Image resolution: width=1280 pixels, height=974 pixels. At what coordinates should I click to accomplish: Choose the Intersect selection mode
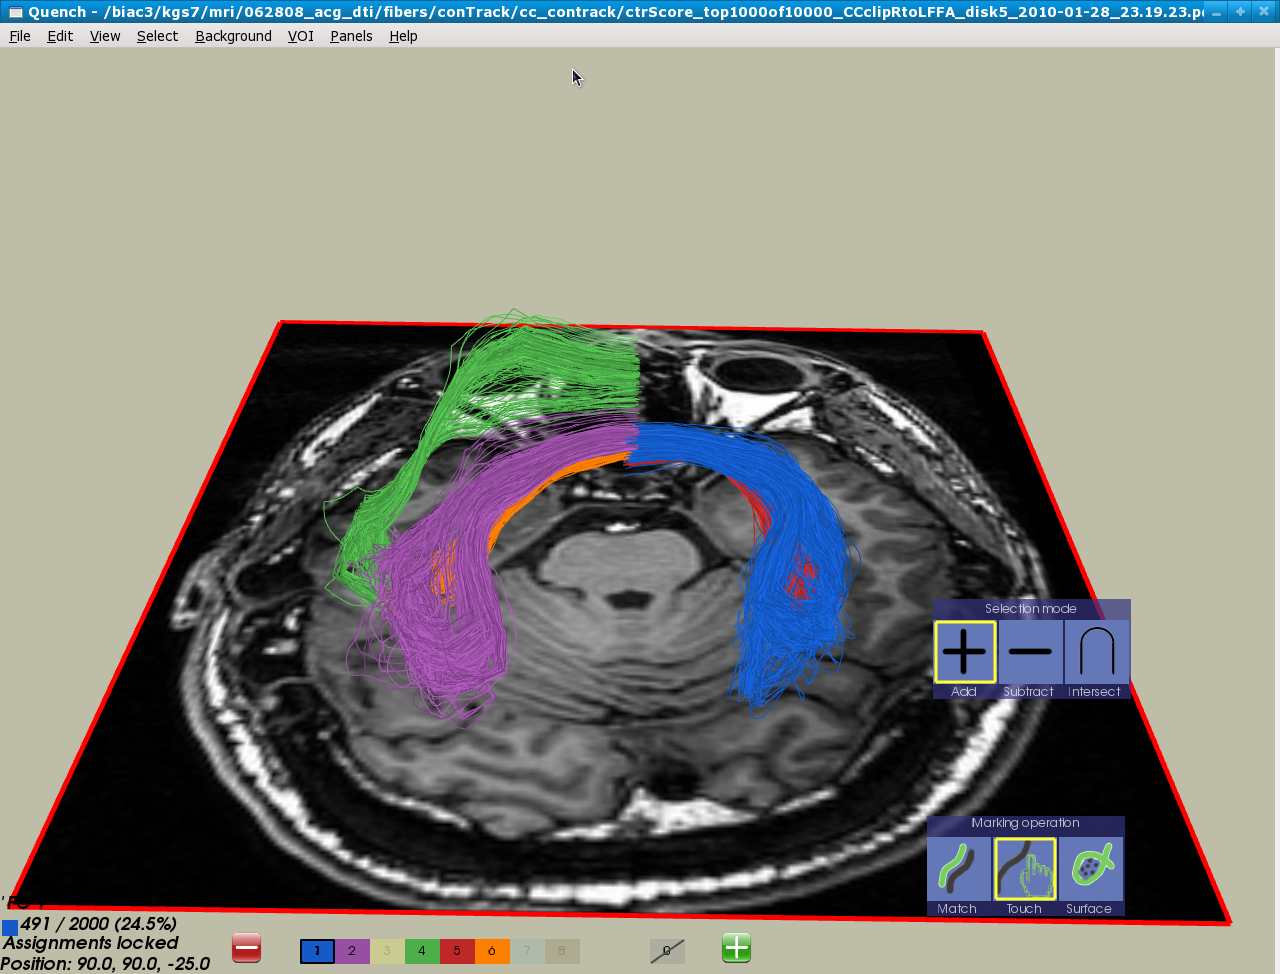point(1096,652)
